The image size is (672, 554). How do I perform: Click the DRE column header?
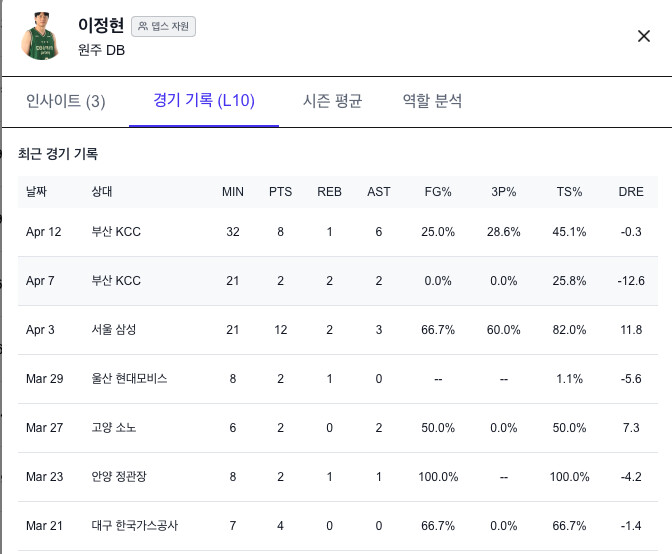630,191
